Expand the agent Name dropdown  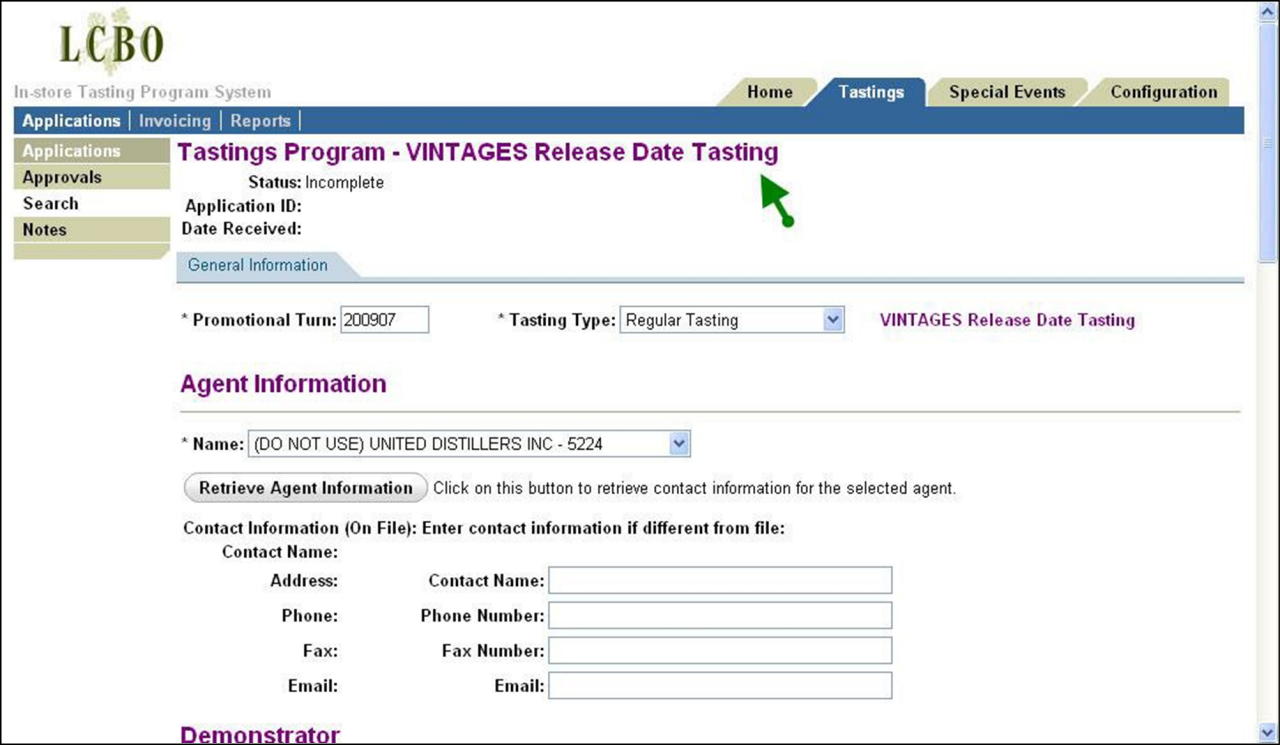click(x=679, y=444)
